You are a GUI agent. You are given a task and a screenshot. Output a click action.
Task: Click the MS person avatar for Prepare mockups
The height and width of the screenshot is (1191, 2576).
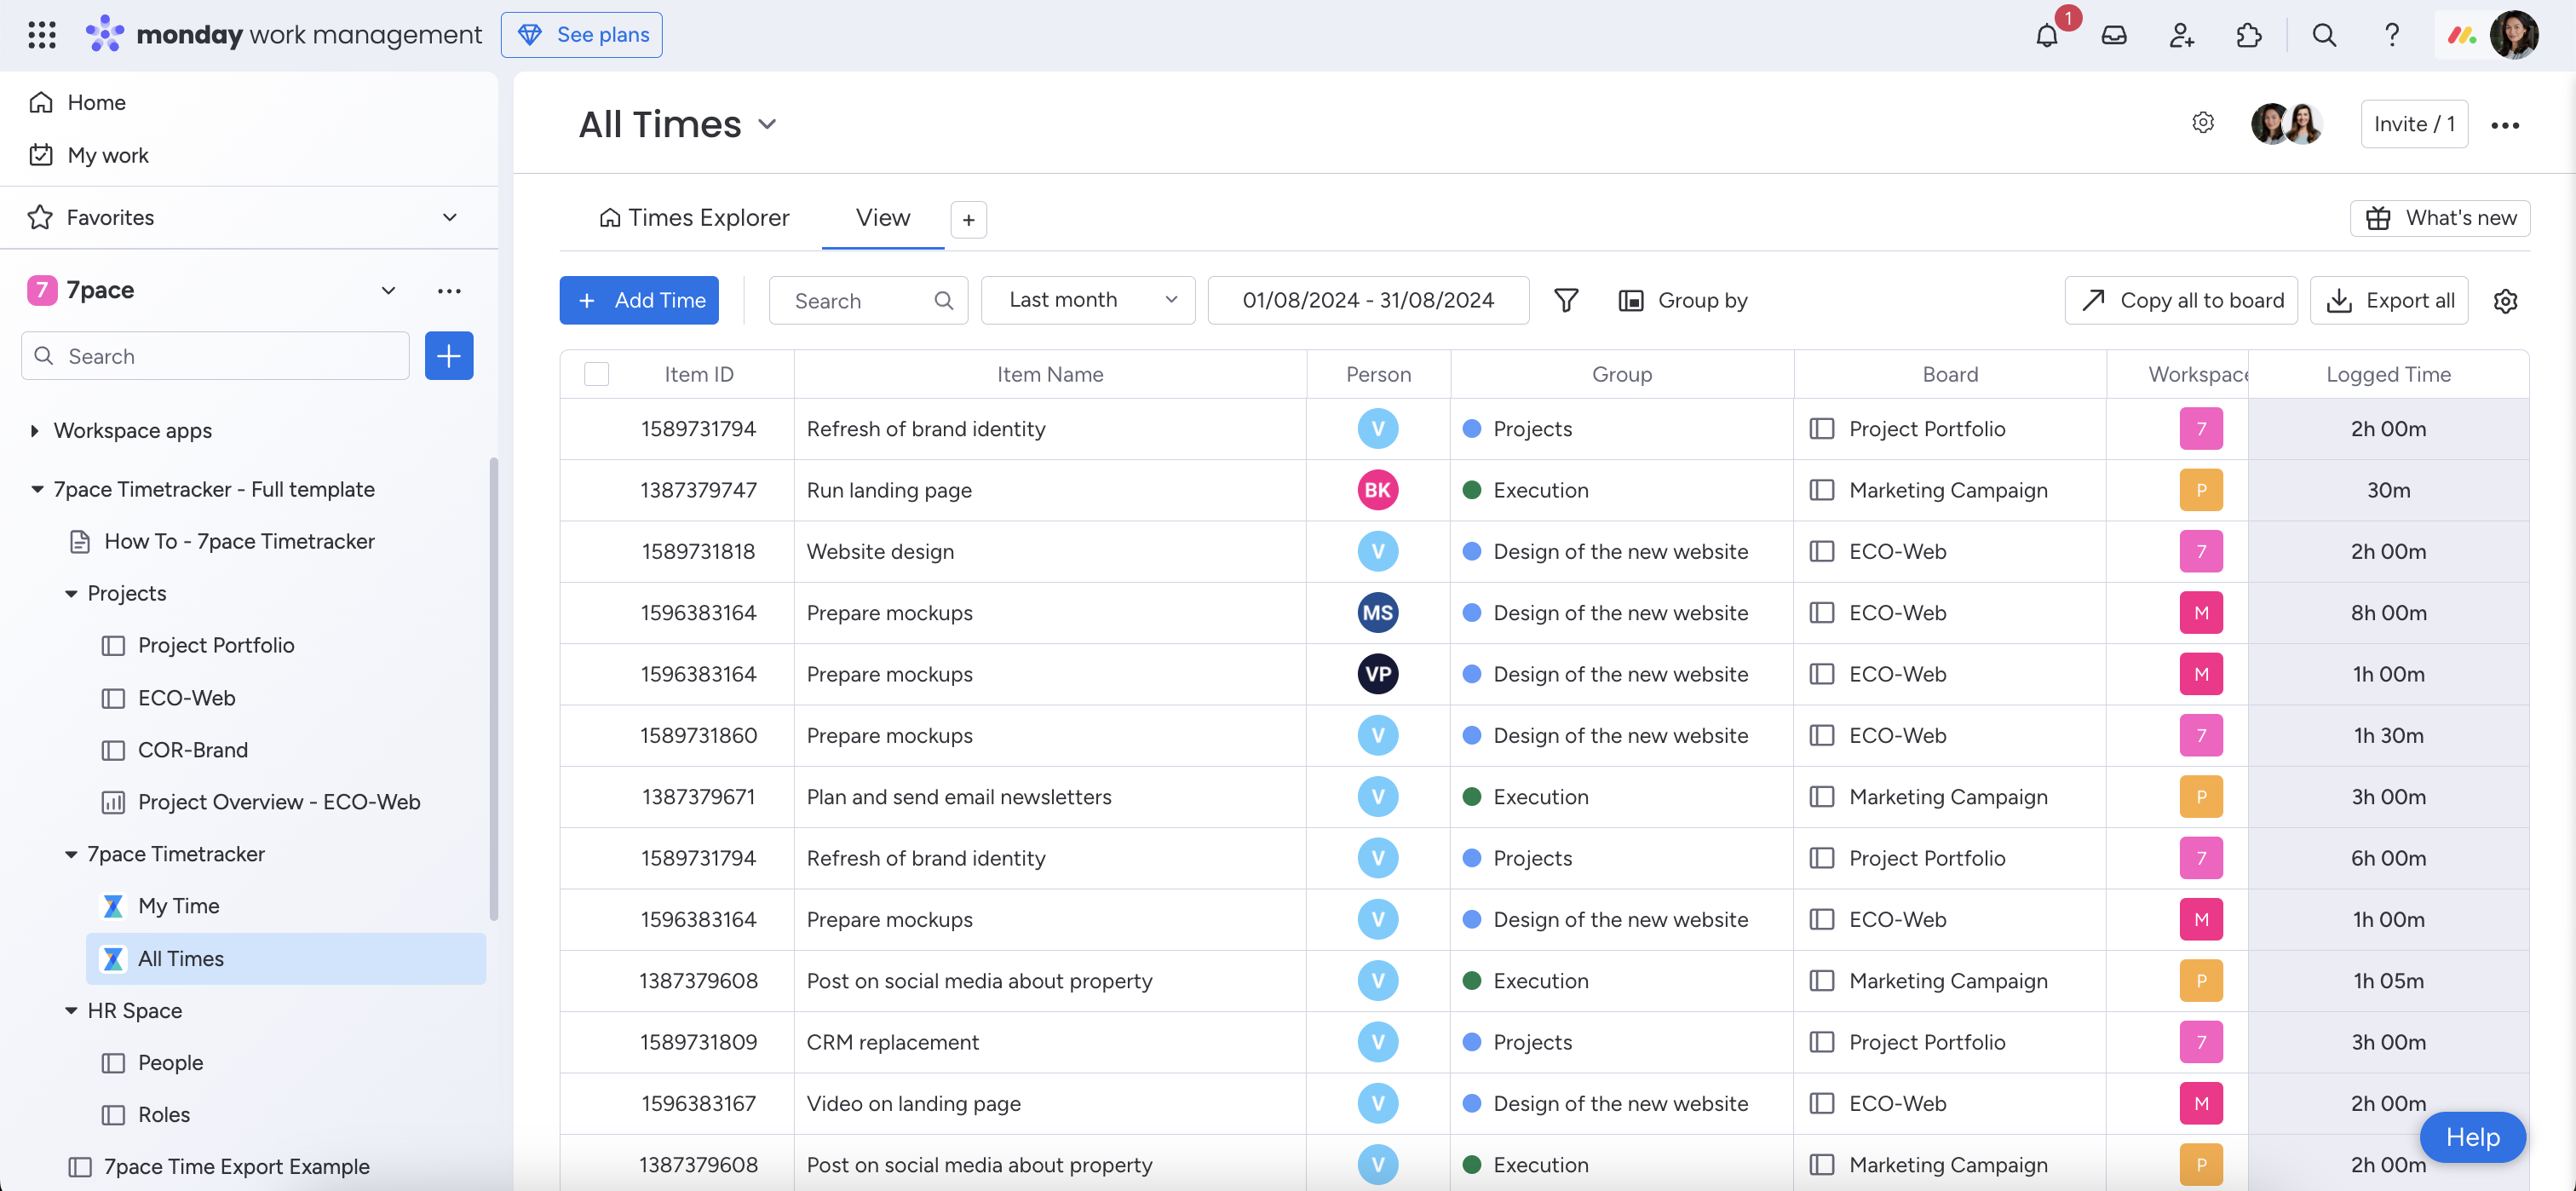click(x=1378, y=613)
